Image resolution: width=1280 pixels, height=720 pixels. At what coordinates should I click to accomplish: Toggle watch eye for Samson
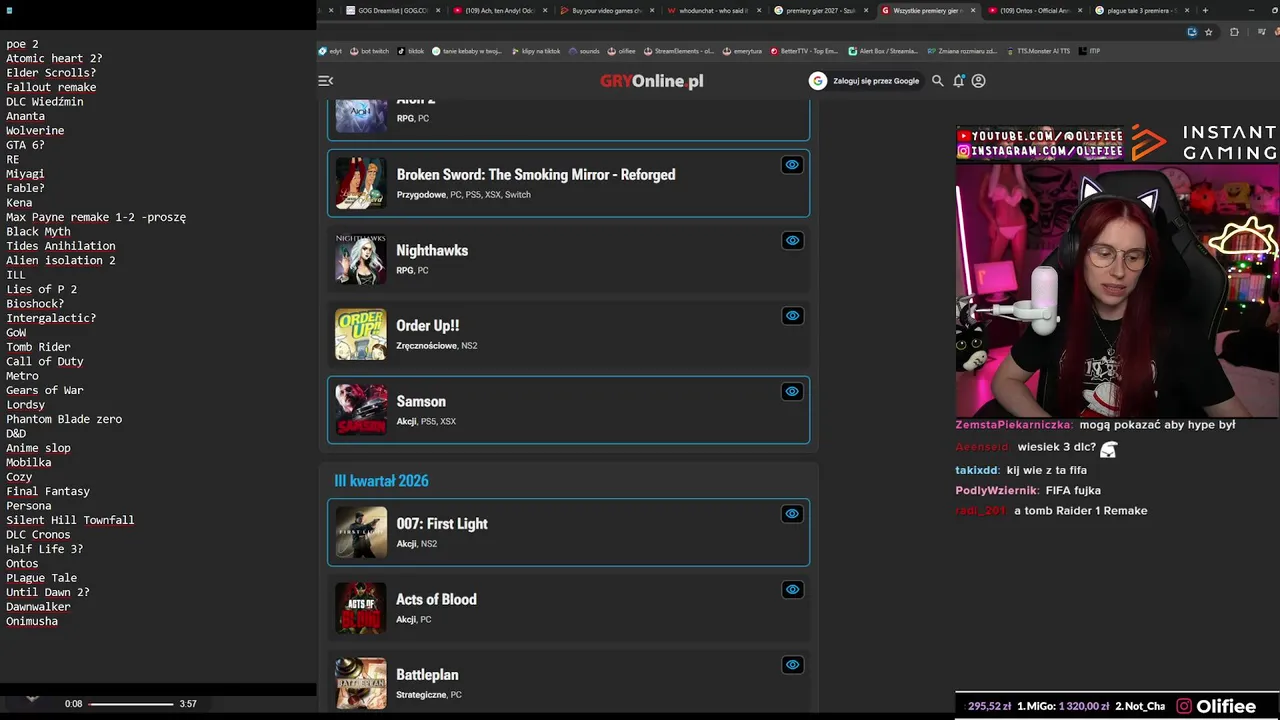[x=792, y=391]
